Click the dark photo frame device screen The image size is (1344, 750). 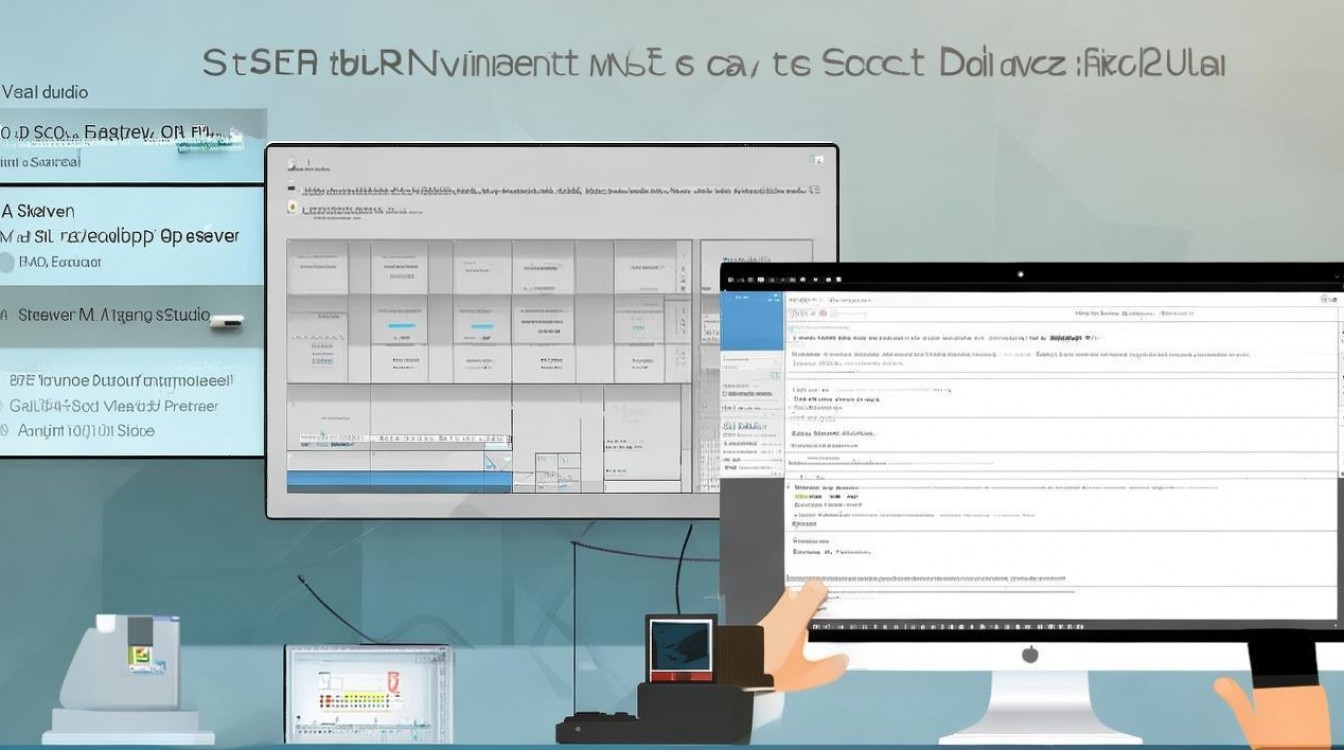point(680,641)
